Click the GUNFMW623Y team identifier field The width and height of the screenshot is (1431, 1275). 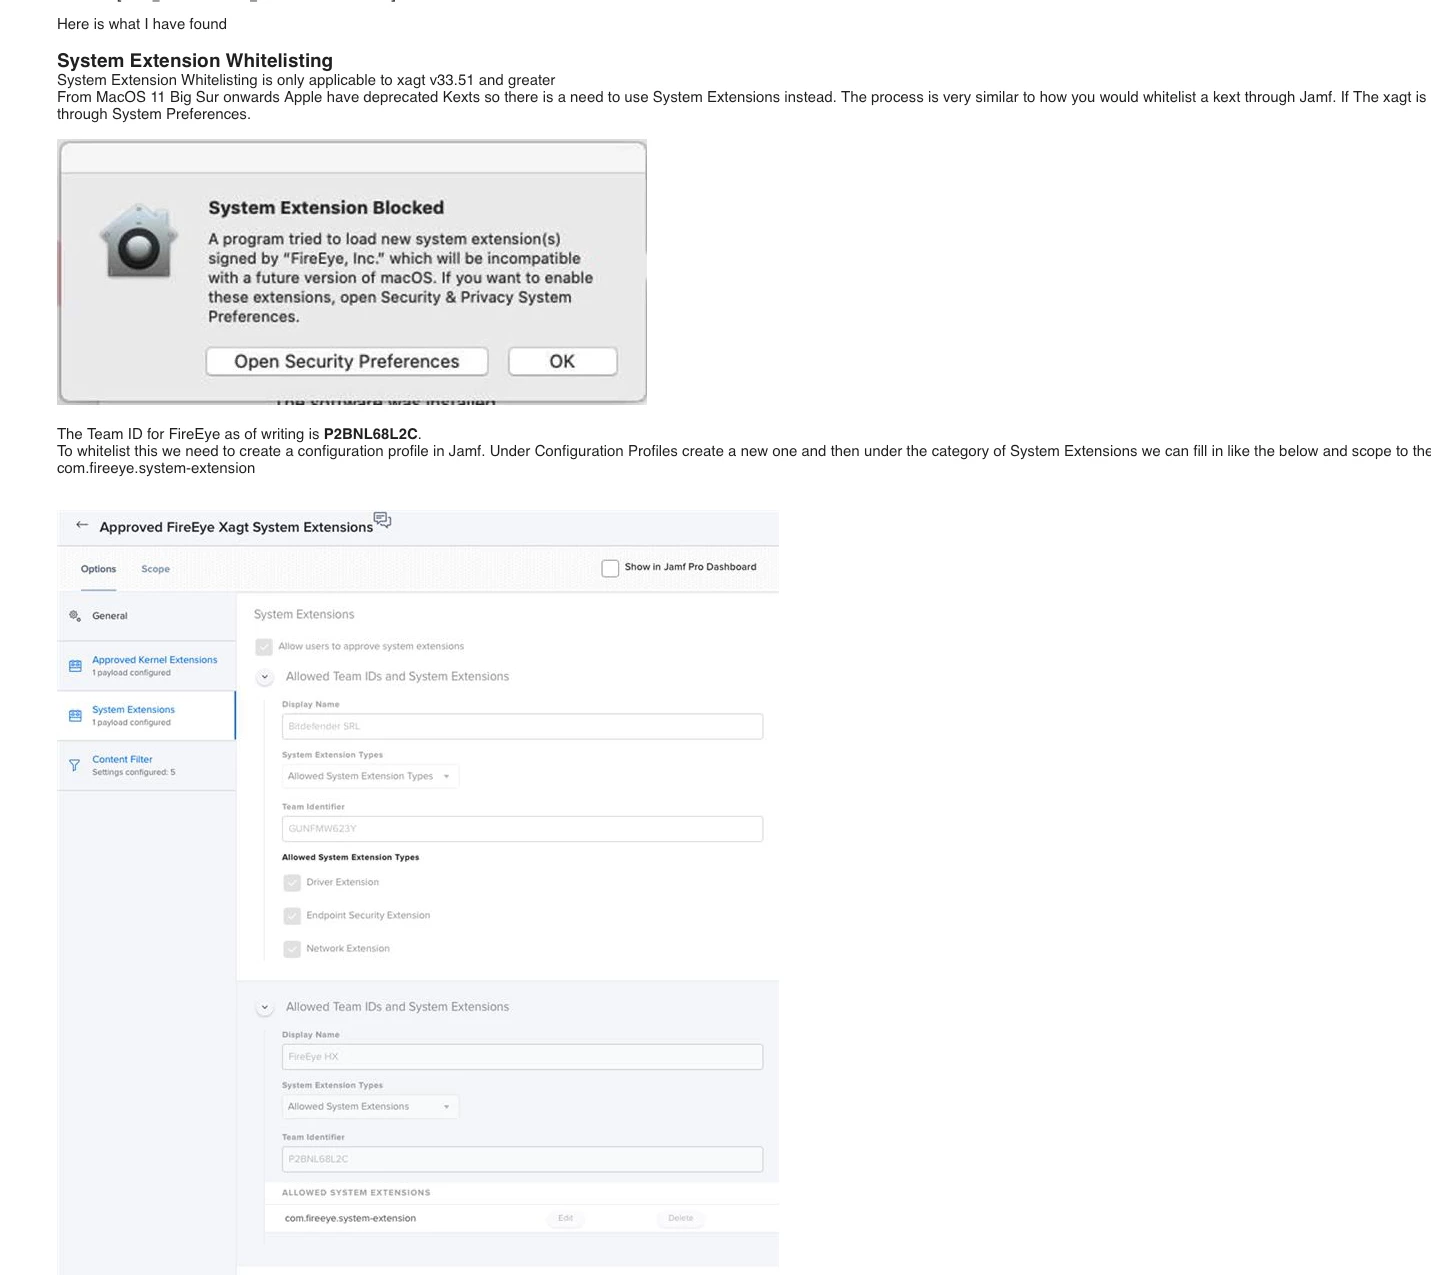[522, 829]
